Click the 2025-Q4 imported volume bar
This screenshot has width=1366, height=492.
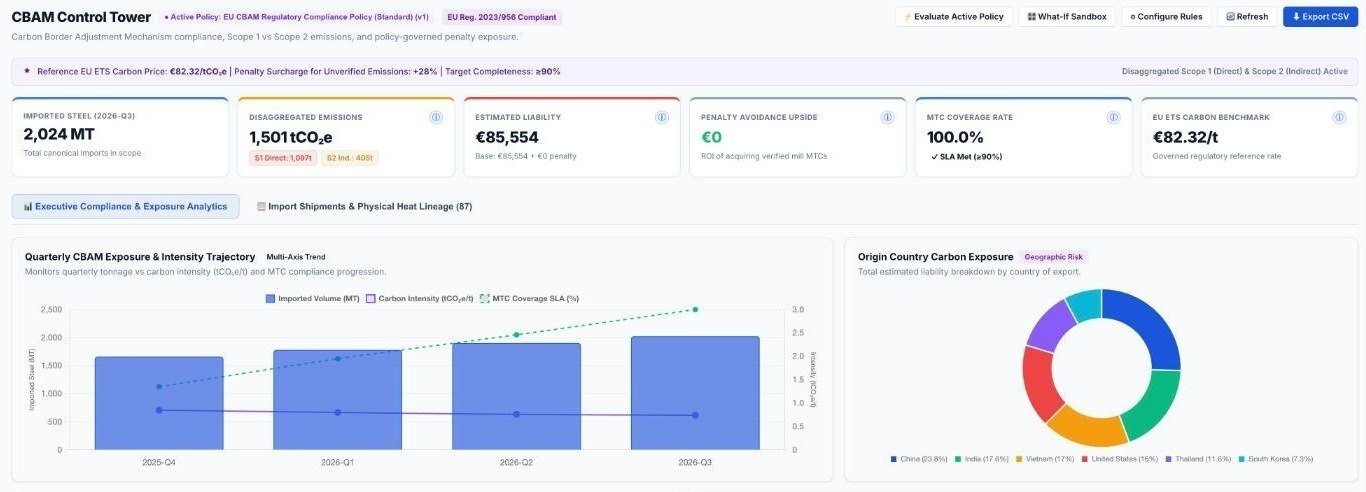point(159,403)
